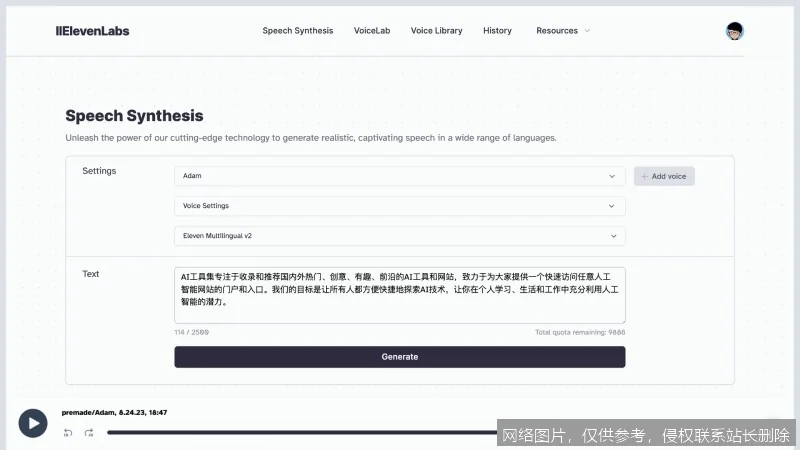Click the ElevenLabs logo

tap(92, 31)
